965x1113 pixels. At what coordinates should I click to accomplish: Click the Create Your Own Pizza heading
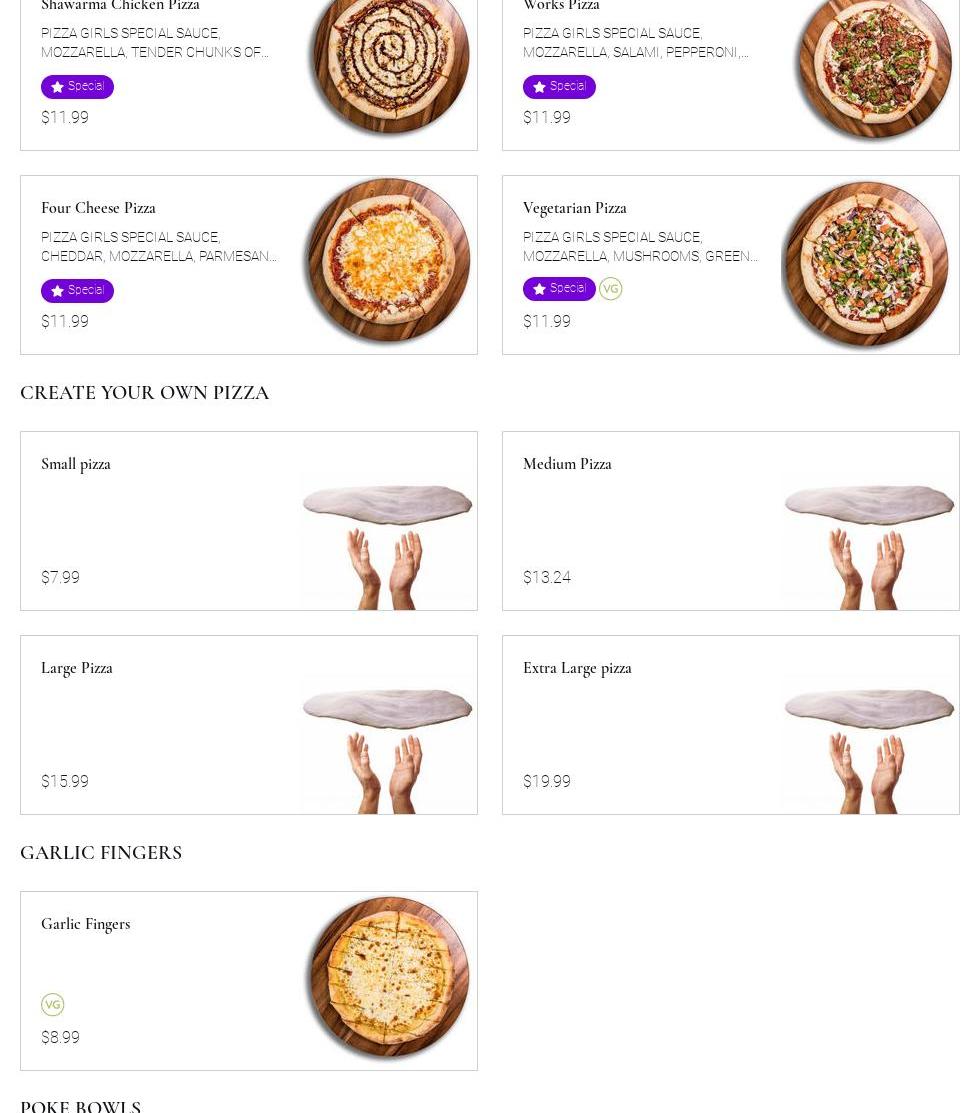pyautogui.click(x=145, y=393)
